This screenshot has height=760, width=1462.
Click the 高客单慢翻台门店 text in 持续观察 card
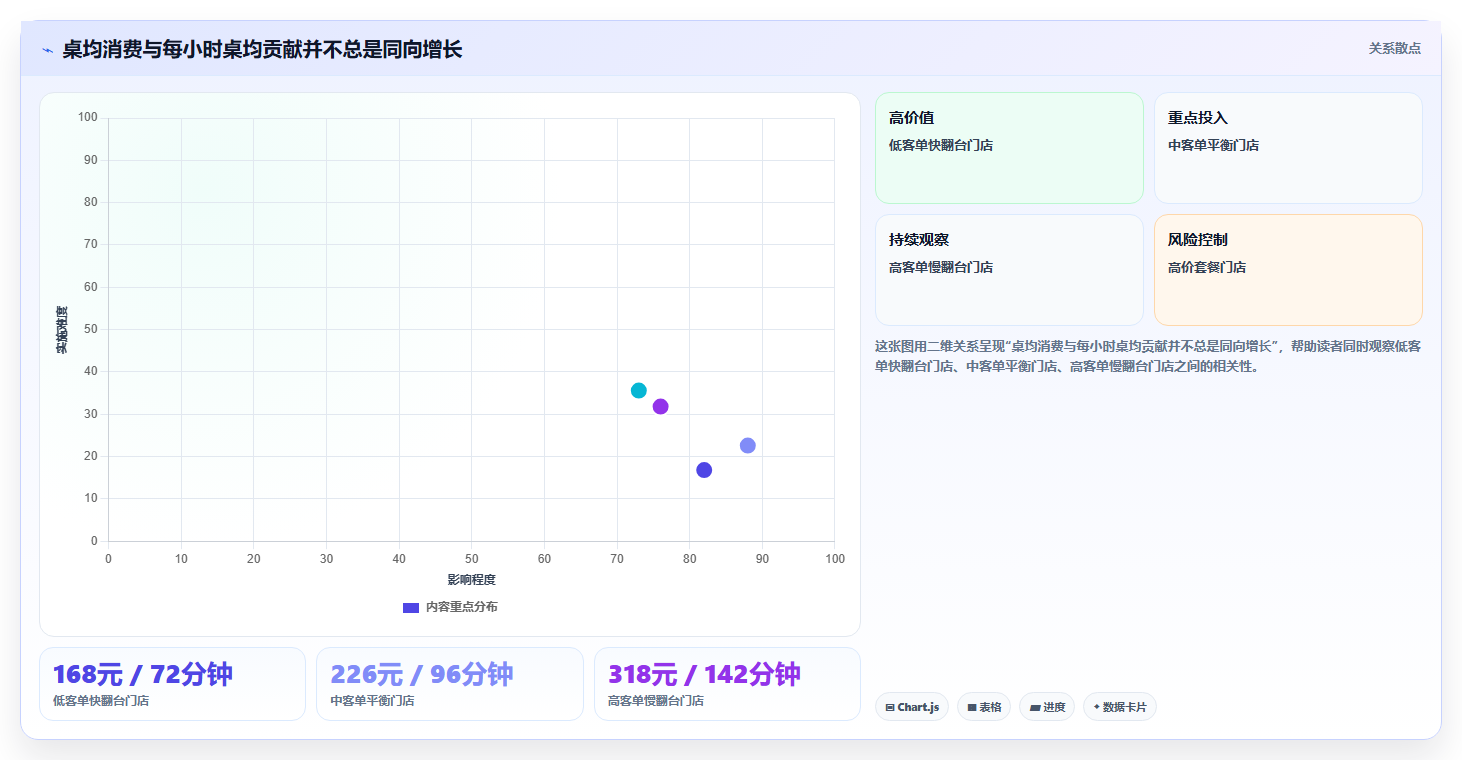pos(941,268)
